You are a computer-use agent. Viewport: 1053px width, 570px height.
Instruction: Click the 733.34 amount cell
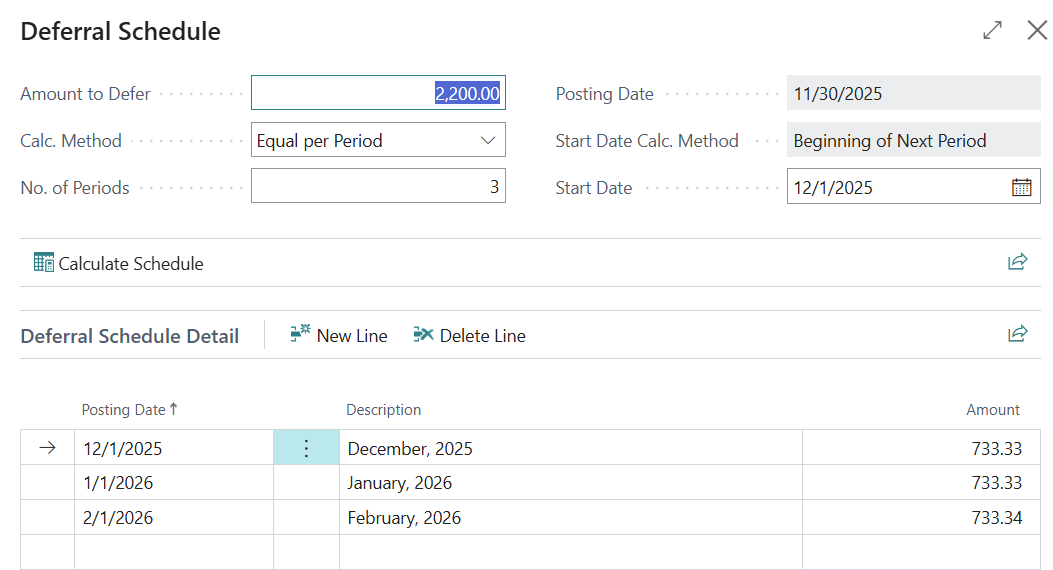click(x=920, y=518)
